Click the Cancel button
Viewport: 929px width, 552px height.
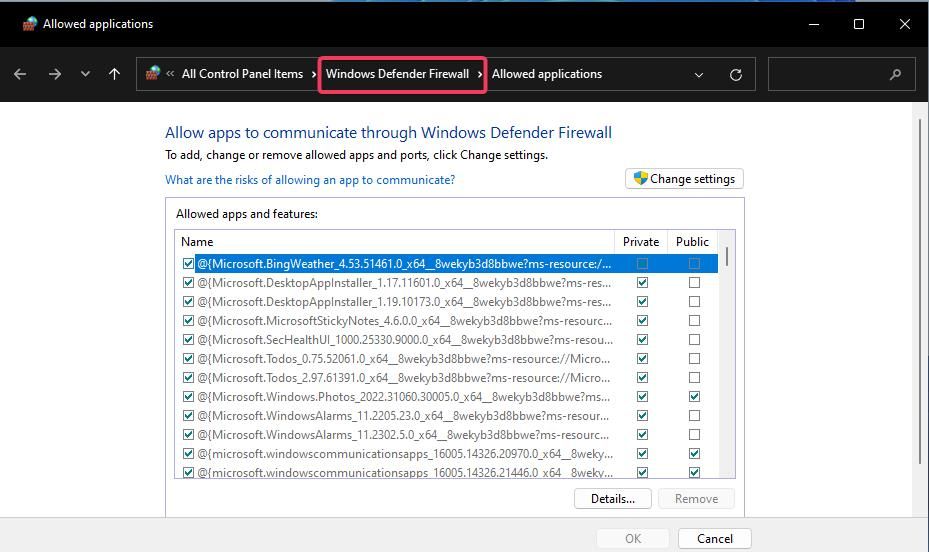coord(714,538)
